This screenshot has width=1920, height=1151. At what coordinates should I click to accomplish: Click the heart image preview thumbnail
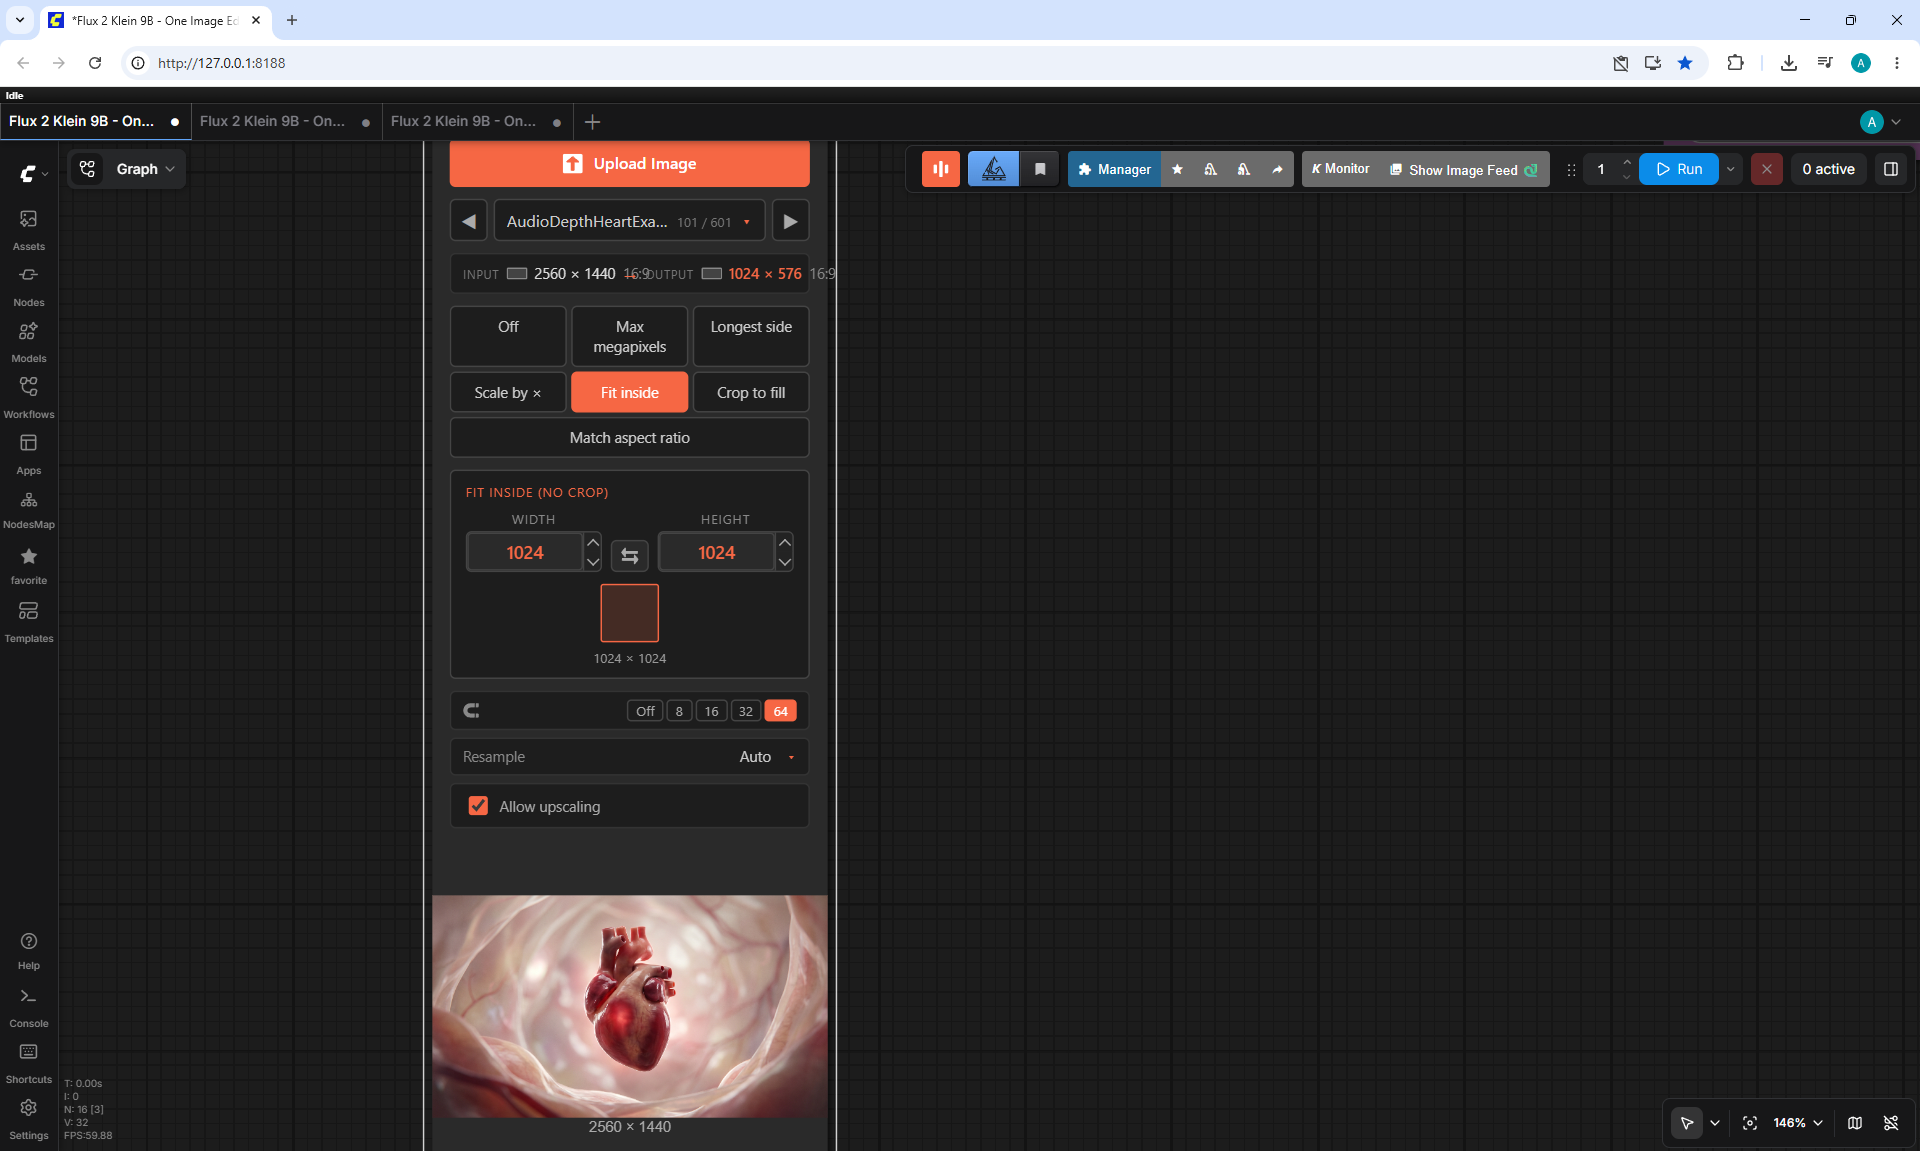point(630,1006)
